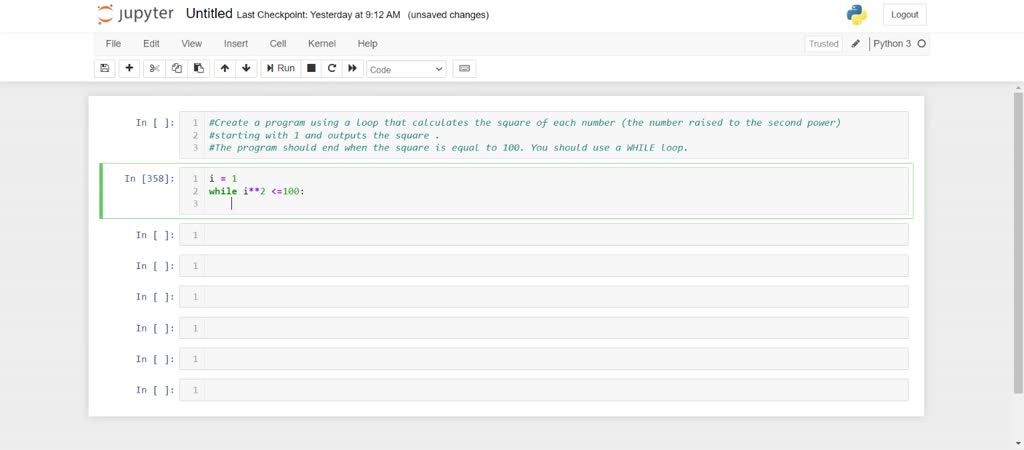This screenshot has width=1024, height=450.
Task: Restart kernel and rerun all cells
Action: (352, 68)
